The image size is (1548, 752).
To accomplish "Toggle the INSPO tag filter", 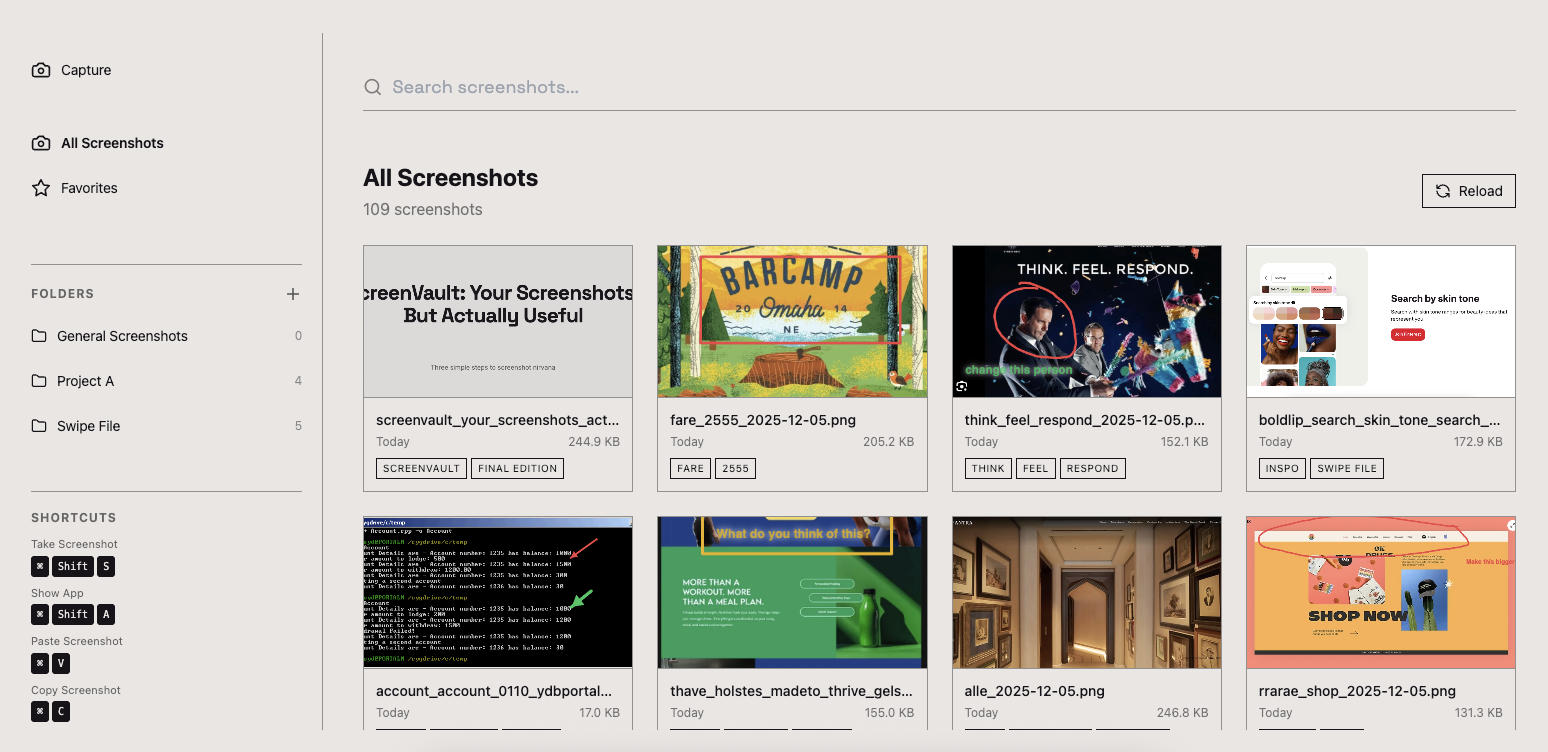I will [x=1282, y=468].
